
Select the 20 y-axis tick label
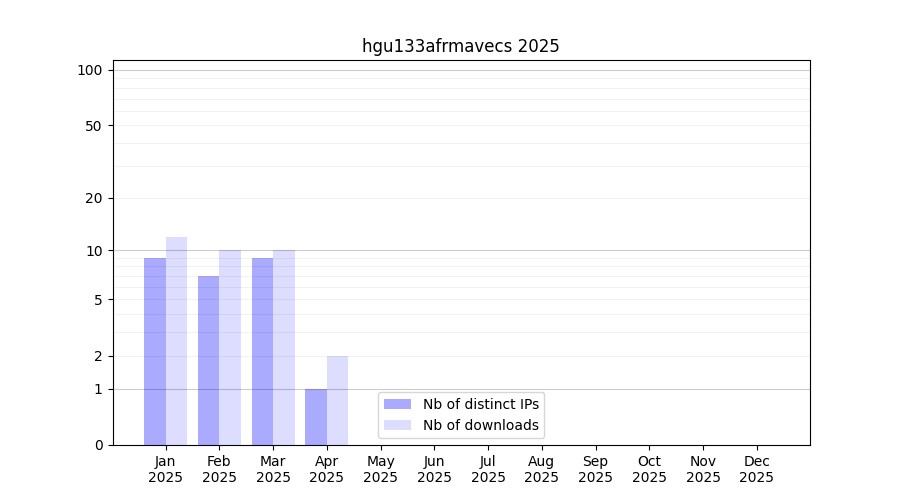pos(94,198)
